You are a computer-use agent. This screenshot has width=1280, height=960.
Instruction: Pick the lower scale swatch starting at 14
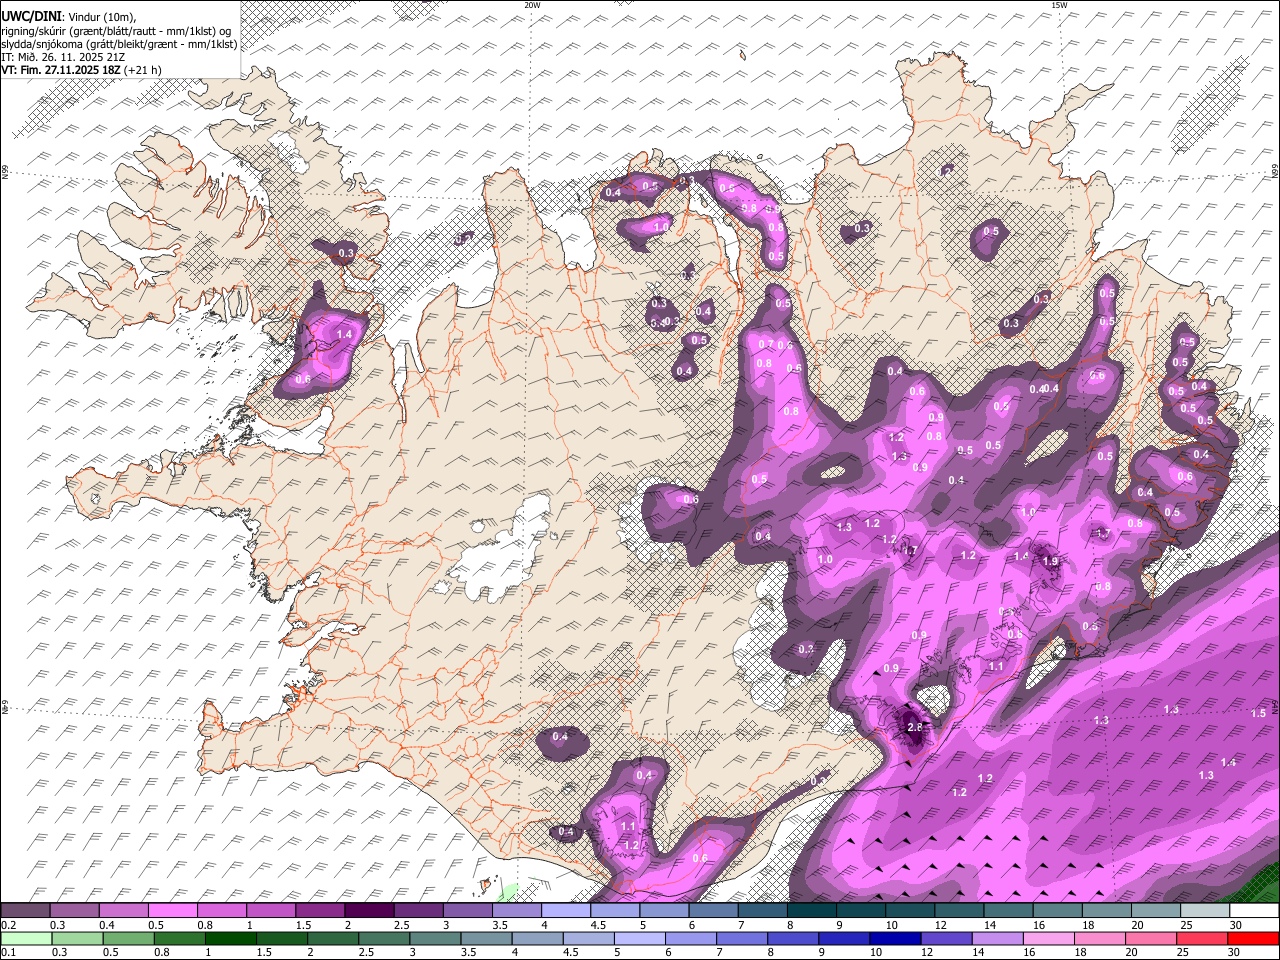click(x=998, y=939)
